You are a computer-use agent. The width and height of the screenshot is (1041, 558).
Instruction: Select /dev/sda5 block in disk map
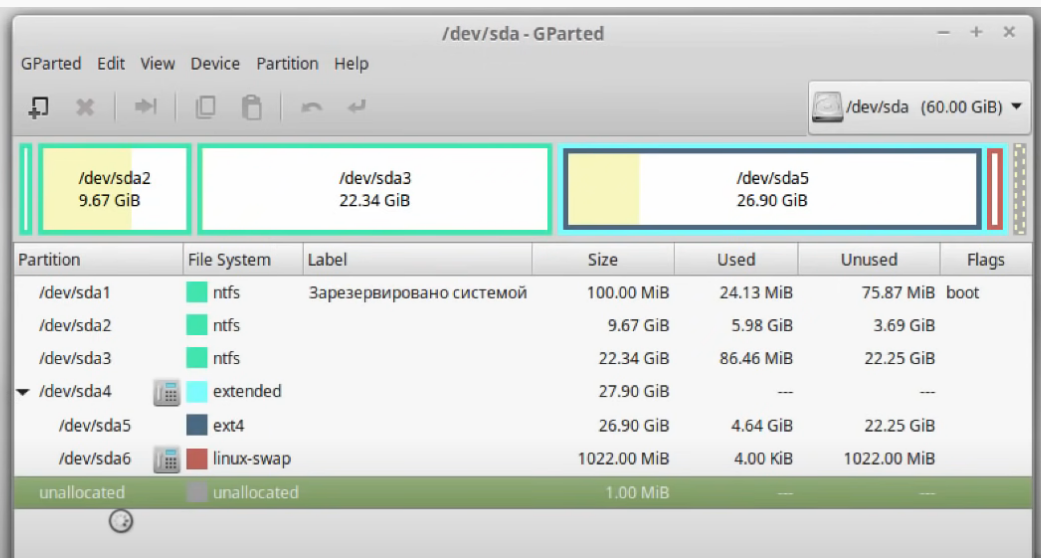(x=773, y=189)
